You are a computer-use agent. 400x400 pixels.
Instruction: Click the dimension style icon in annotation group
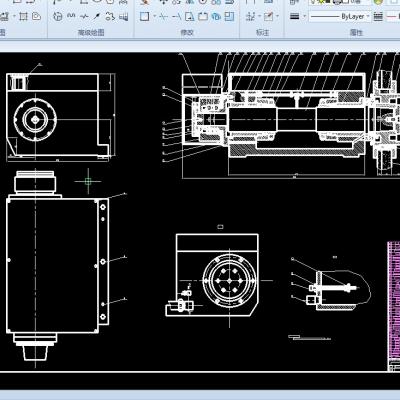pyautogui.click(x=250, y=16)
